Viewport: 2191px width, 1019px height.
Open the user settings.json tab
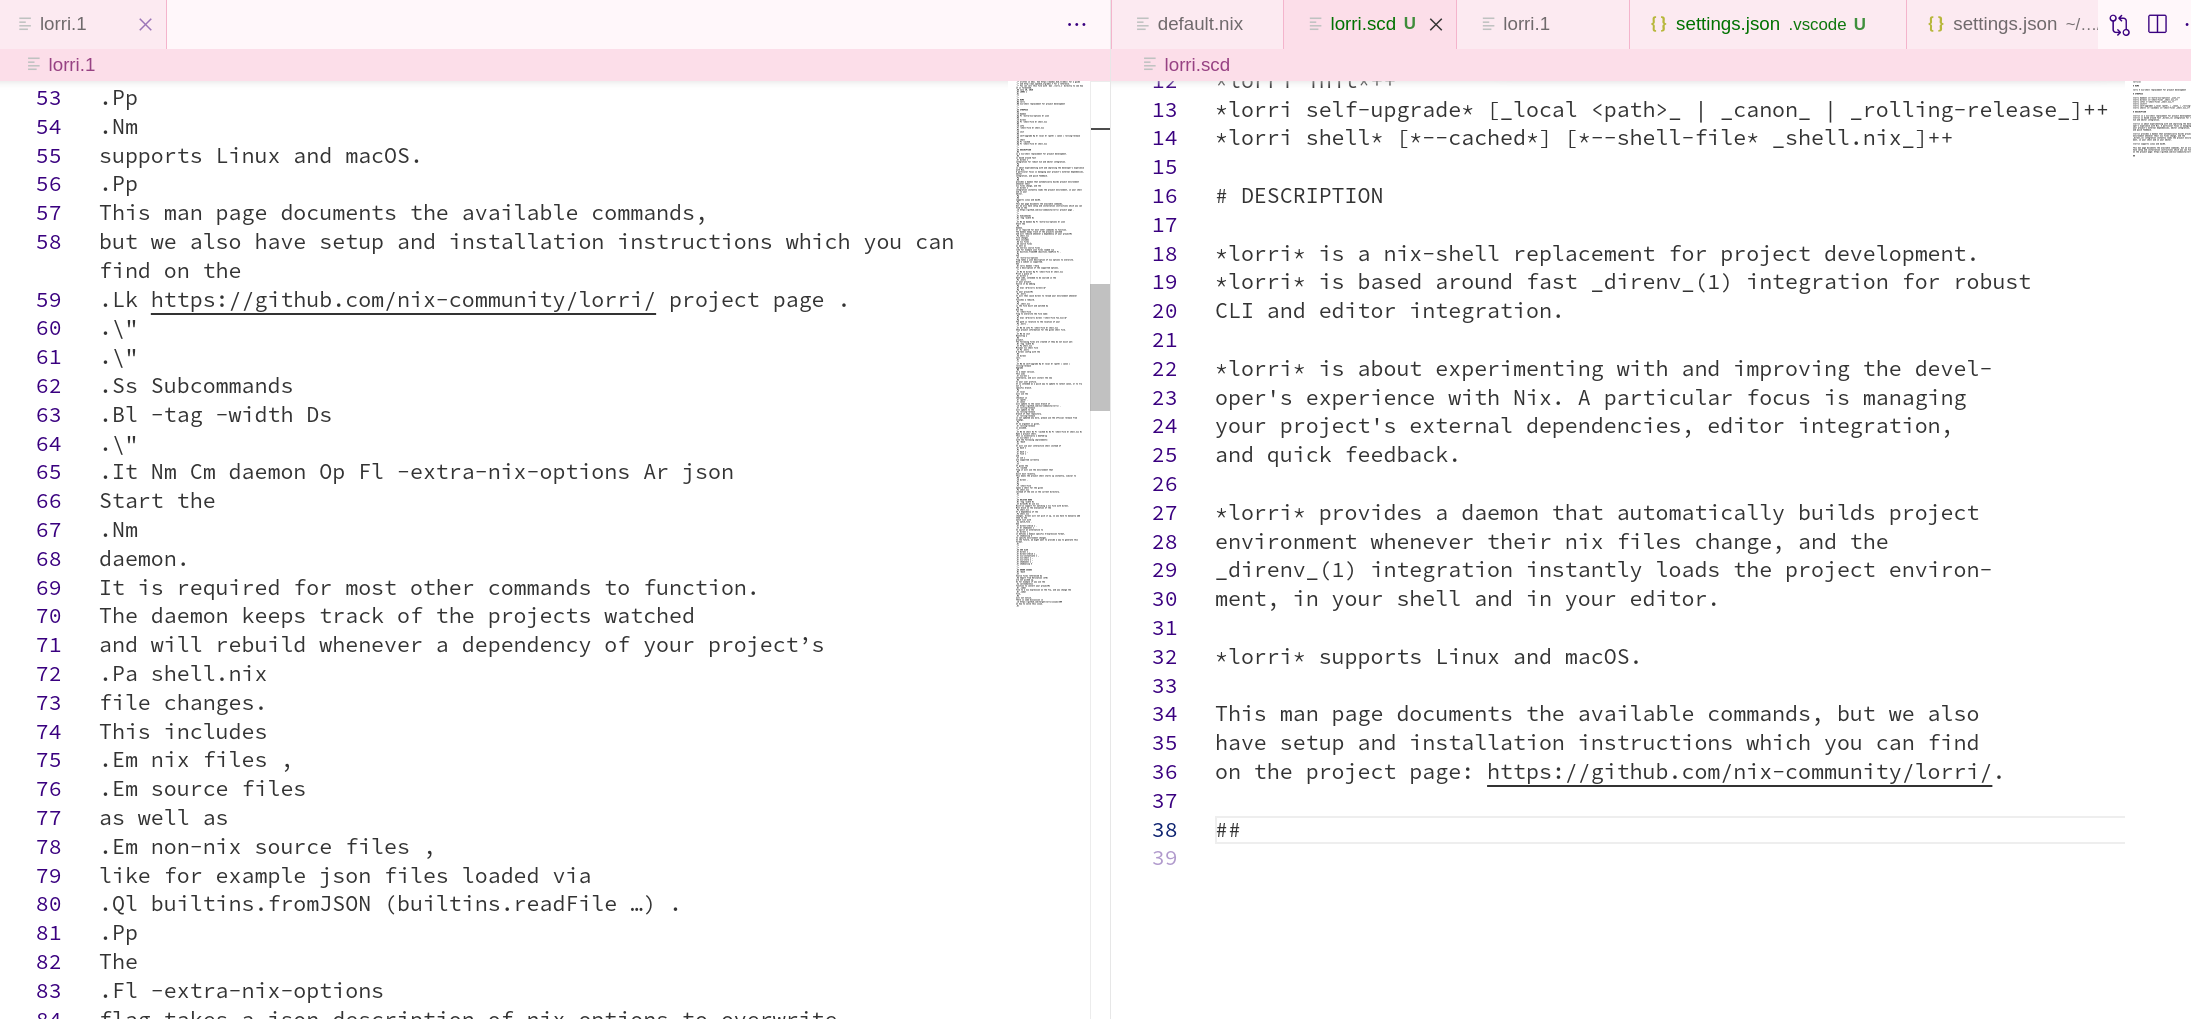tap(2001, 24)
